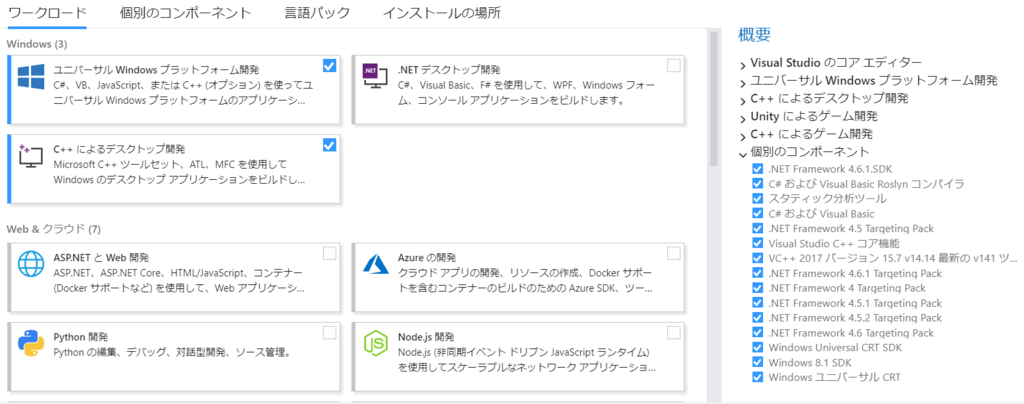Select the .NET デスクトップ開発 card title
This screenshot has height=404, width=1024.
coord(449,69)
